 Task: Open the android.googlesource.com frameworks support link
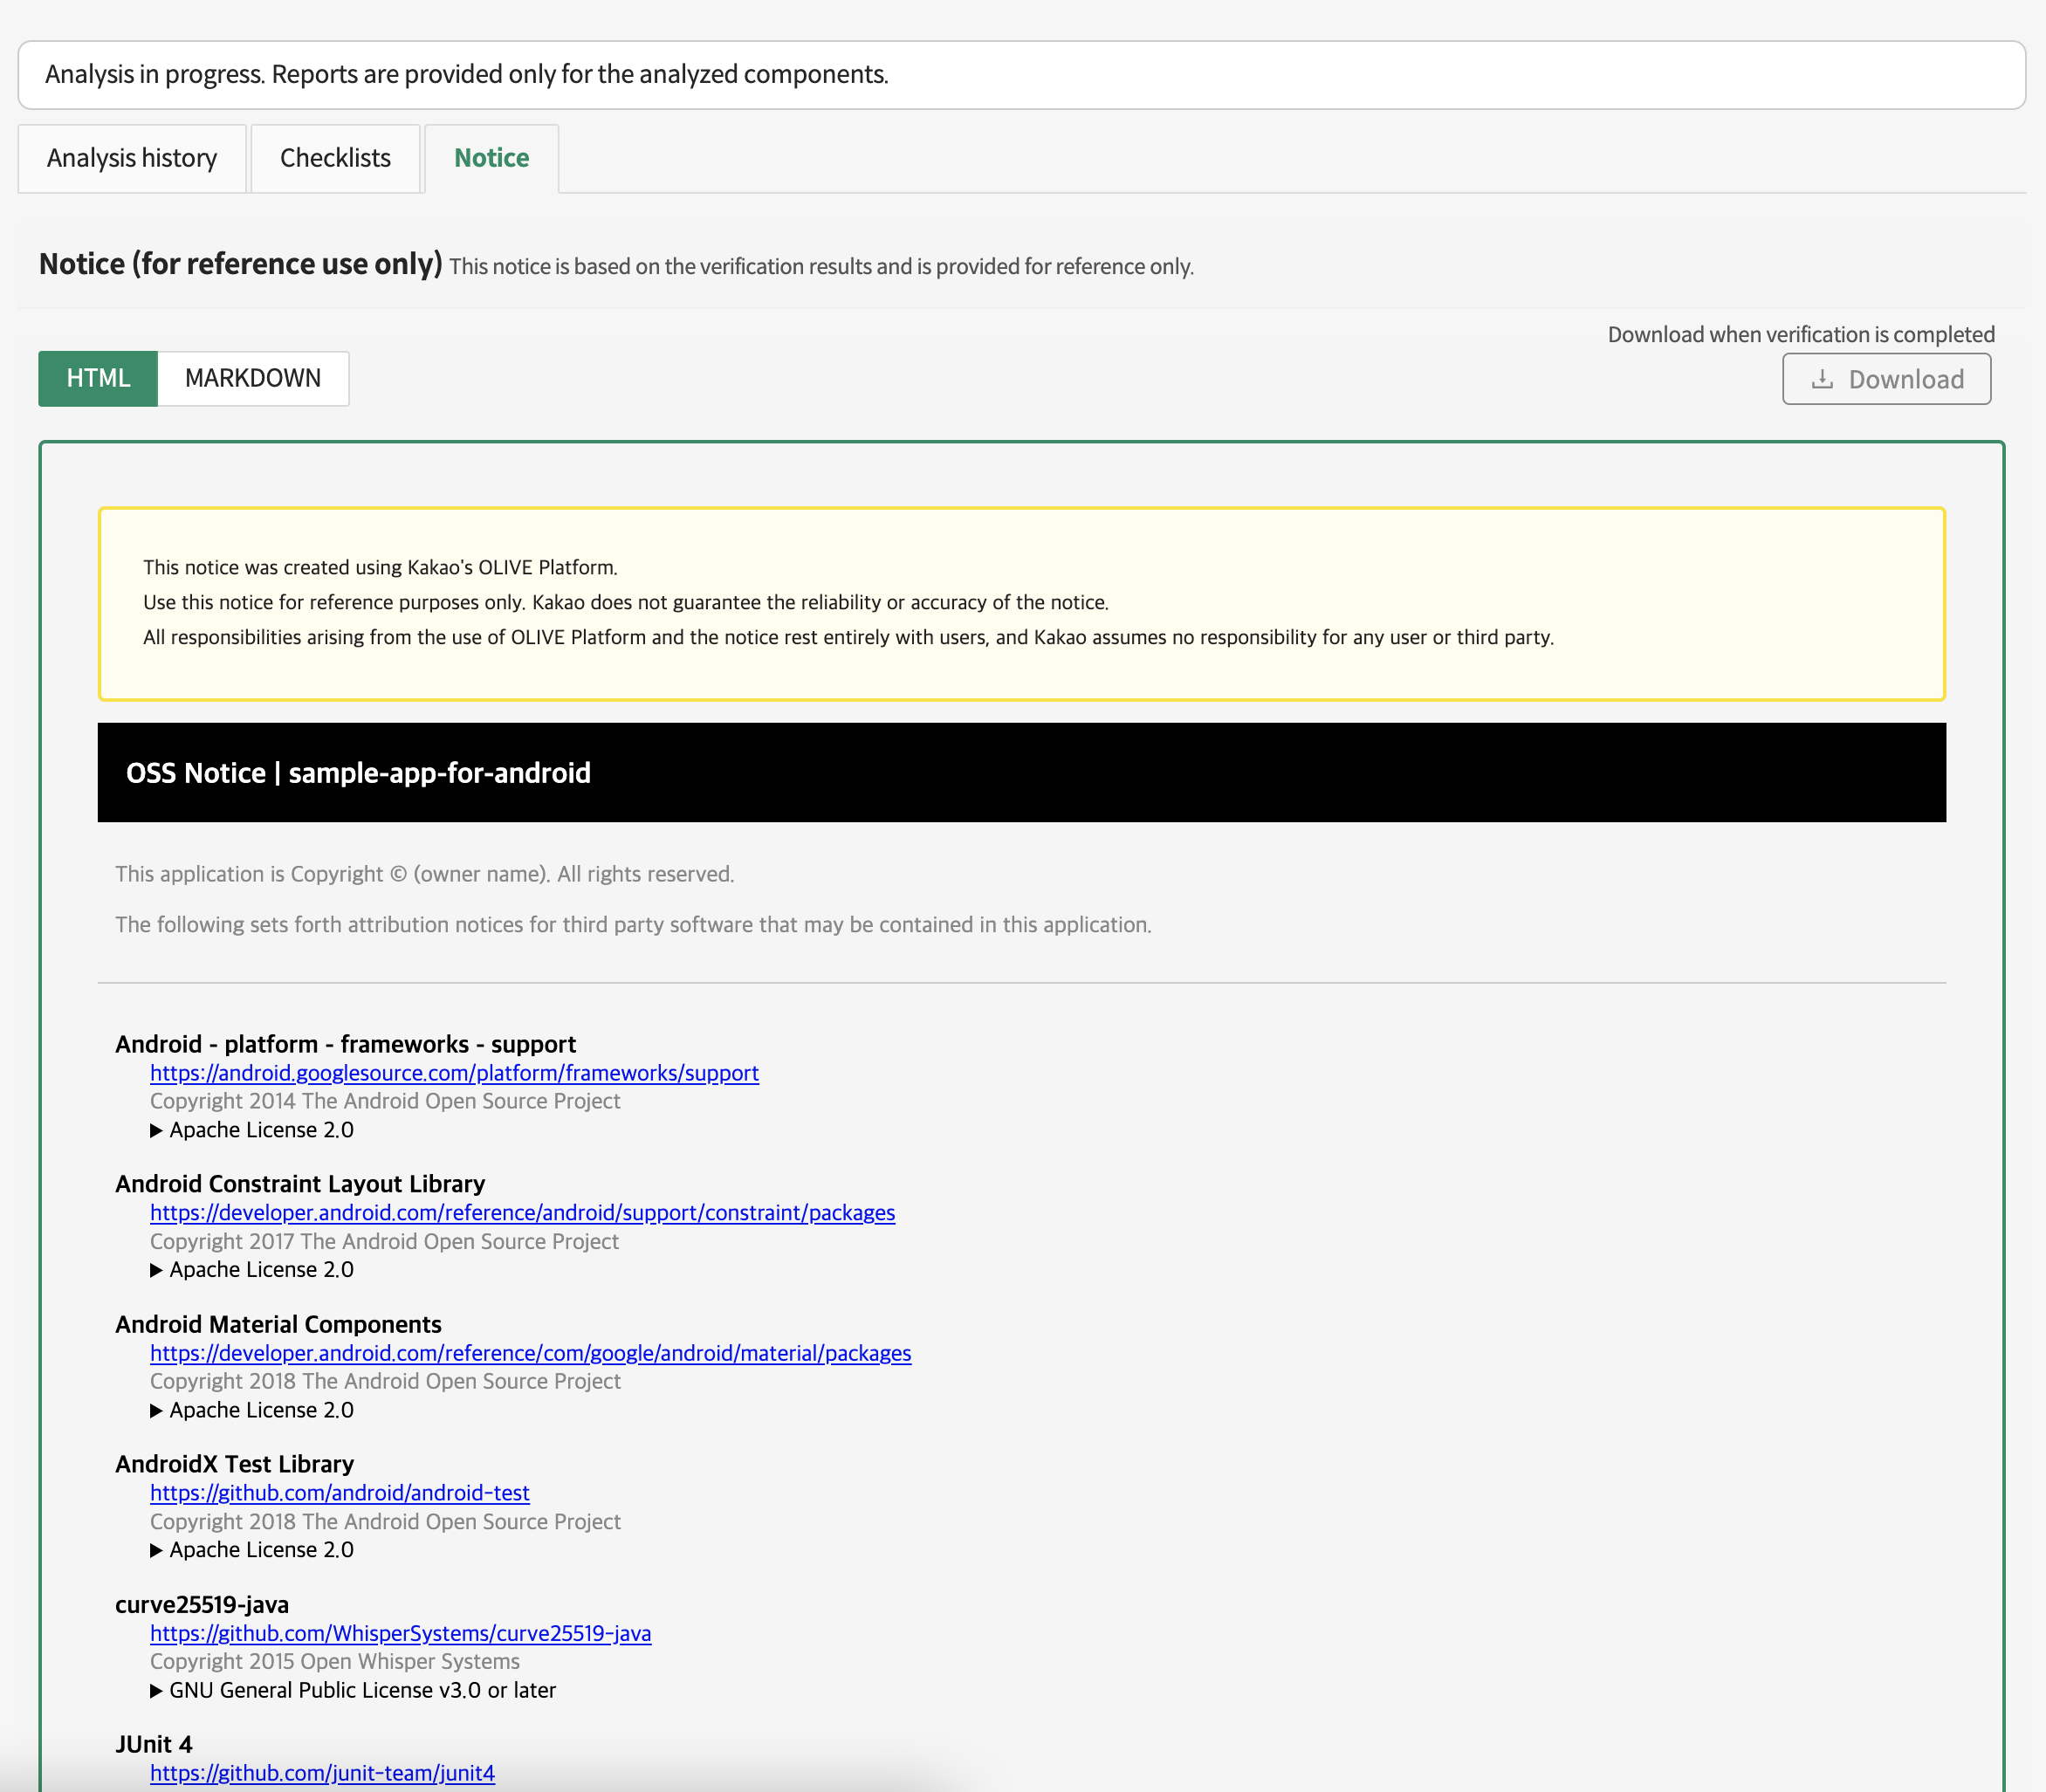point(454,1073)
